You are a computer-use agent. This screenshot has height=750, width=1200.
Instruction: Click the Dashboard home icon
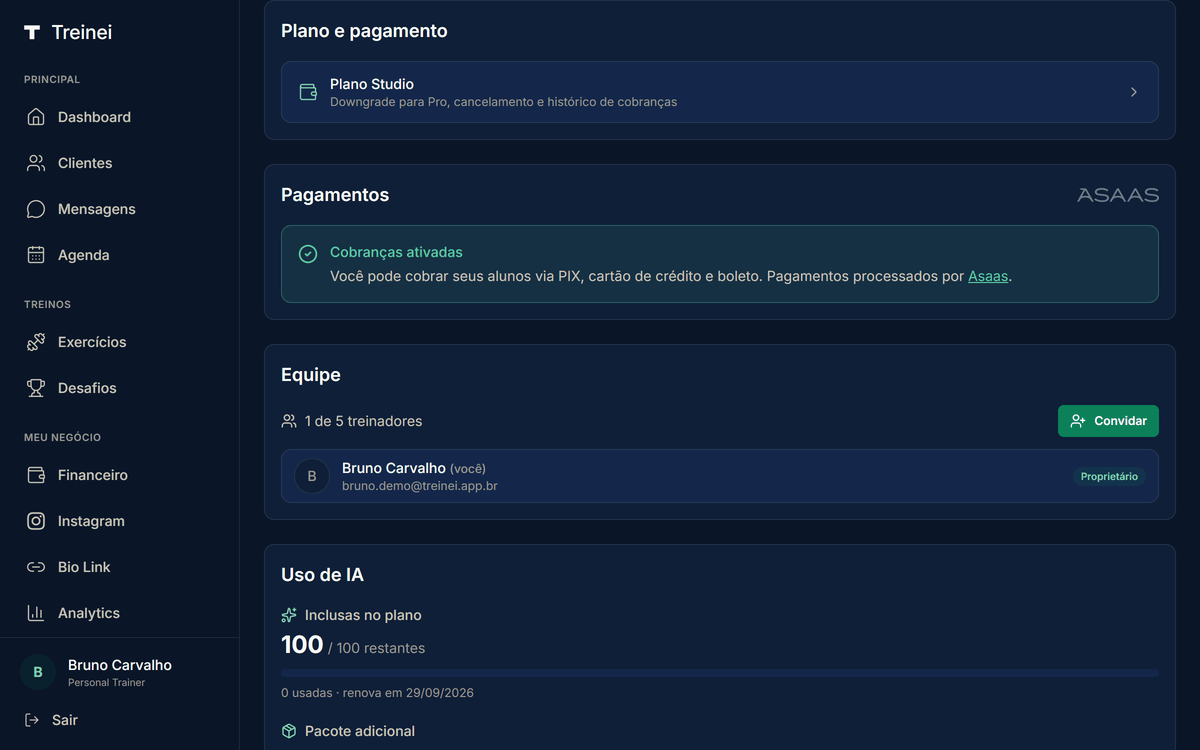tap(36, 117)
